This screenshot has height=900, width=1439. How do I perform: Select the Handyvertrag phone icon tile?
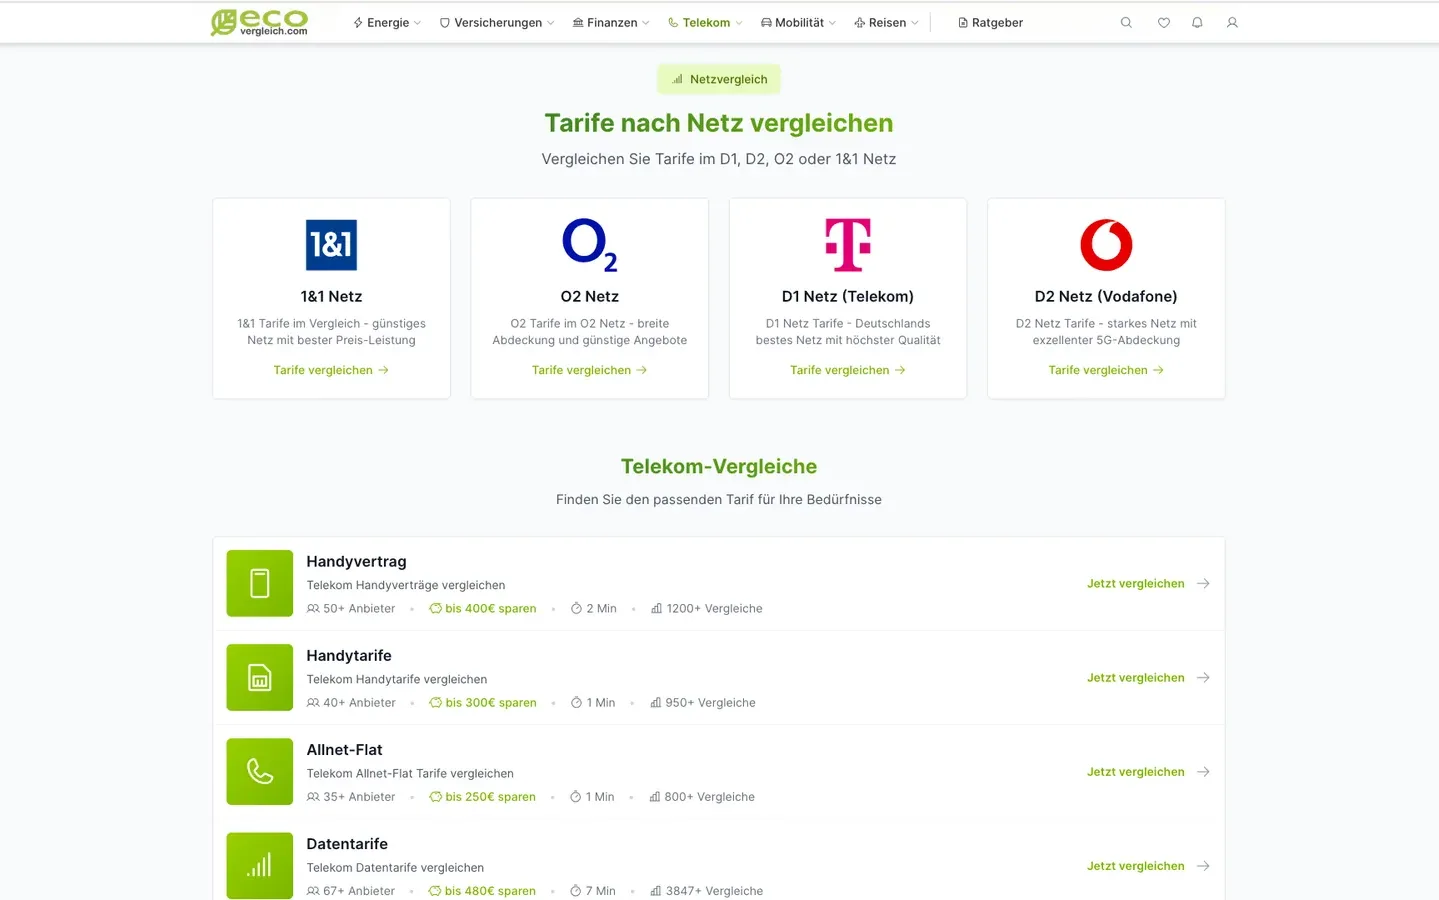[260, 583]
